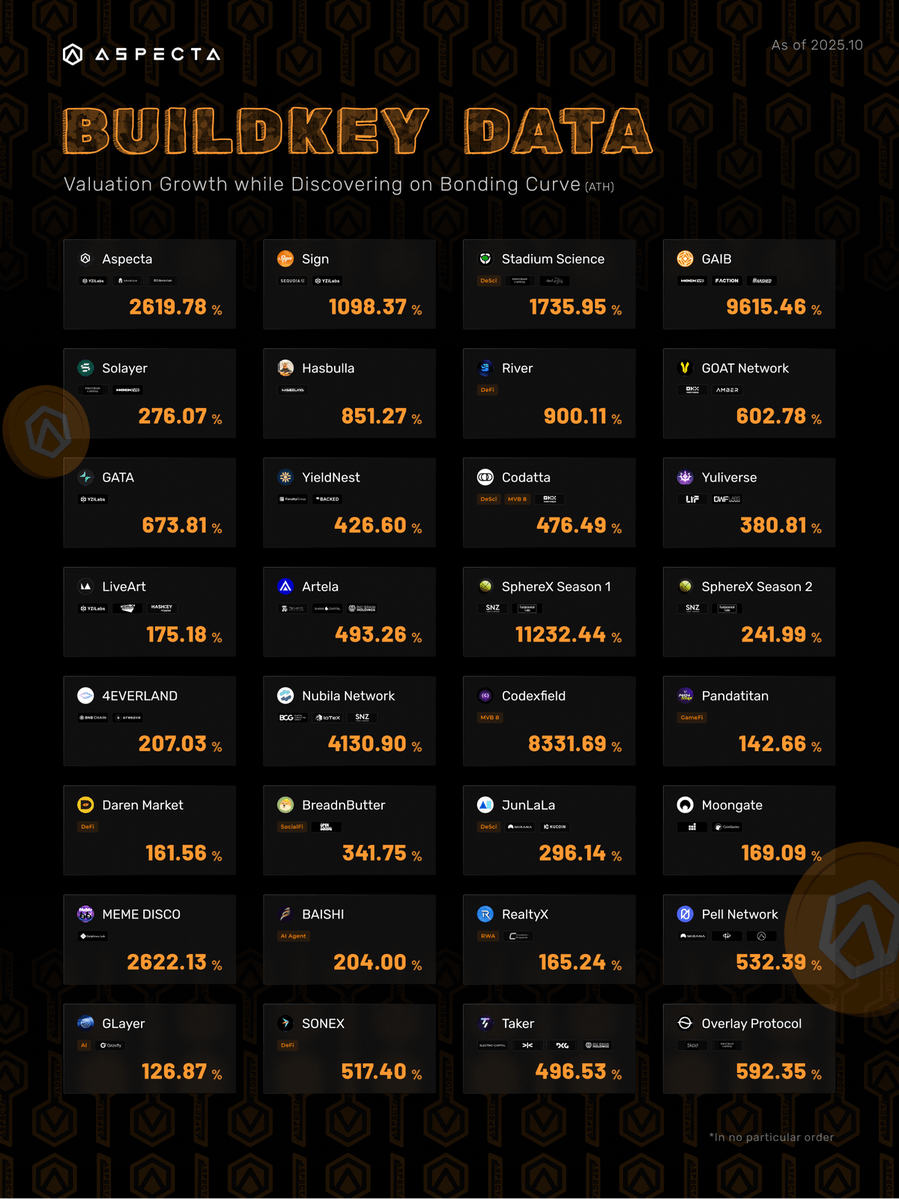
Task: Click the BUILDKEY DATA title
Action: [357, 131]
